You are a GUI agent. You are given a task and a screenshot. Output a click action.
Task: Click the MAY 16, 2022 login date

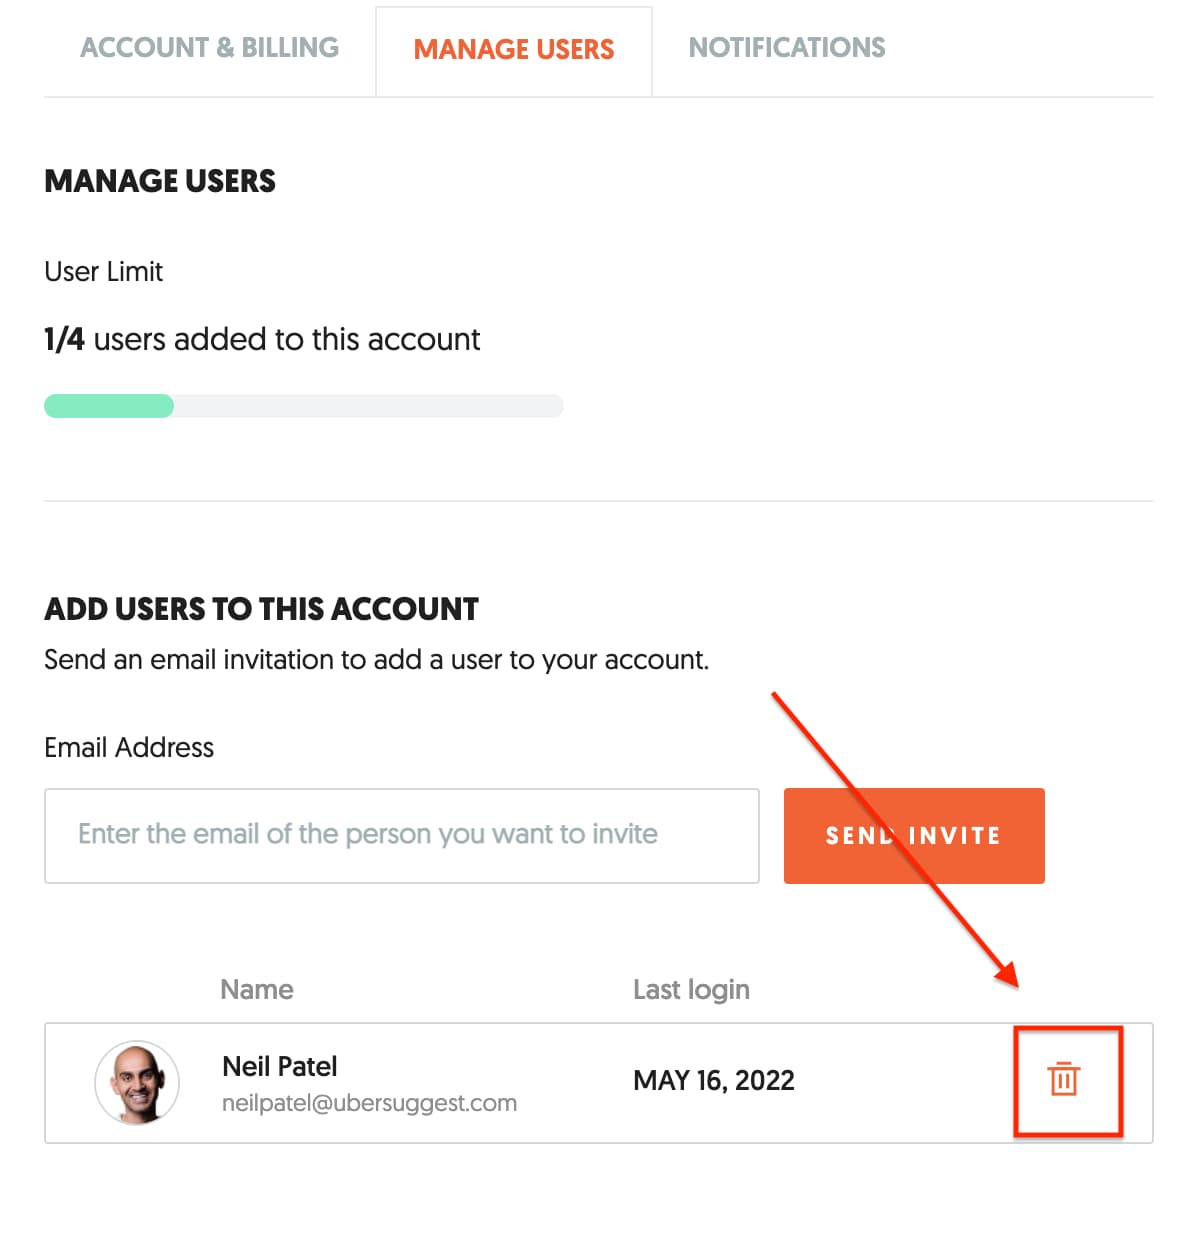(x=714, y=1080)
